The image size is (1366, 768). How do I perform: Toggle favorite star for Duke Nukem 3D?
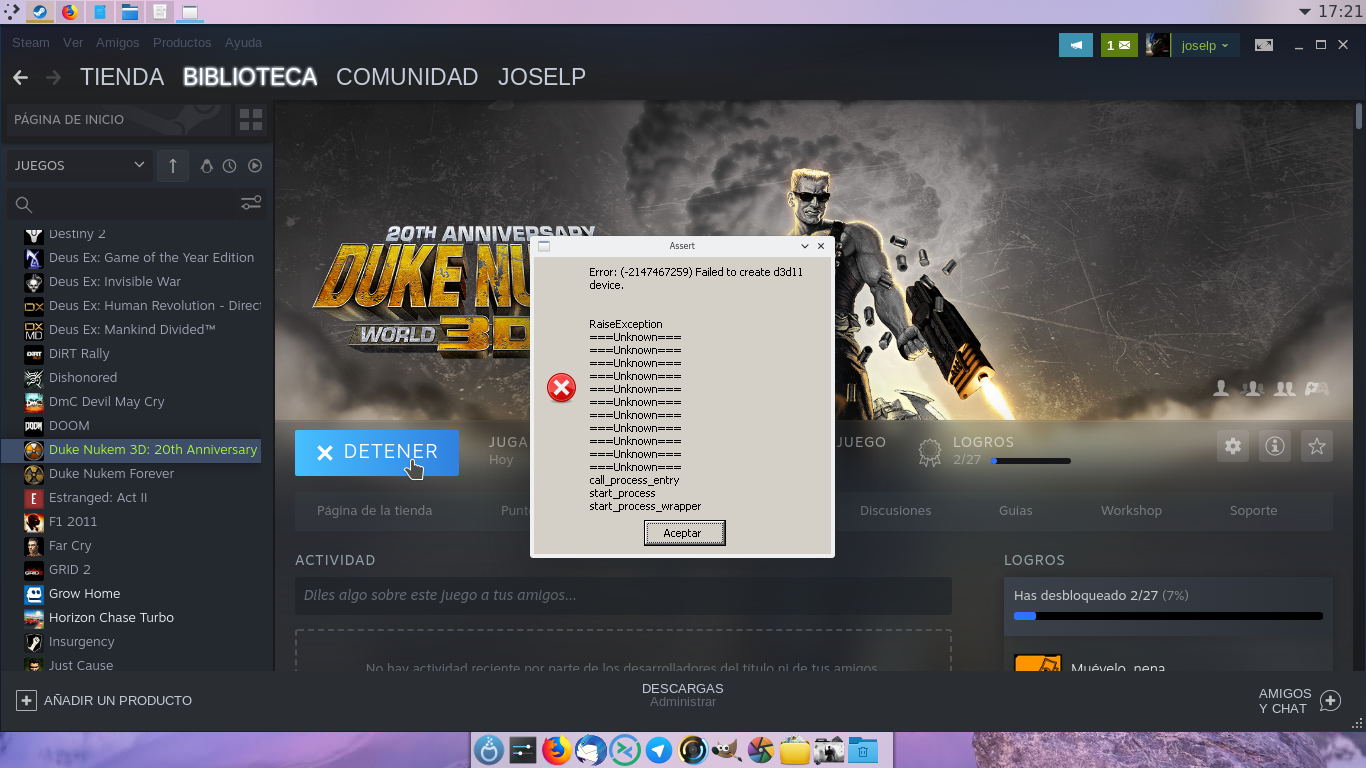click(1317, 446)
